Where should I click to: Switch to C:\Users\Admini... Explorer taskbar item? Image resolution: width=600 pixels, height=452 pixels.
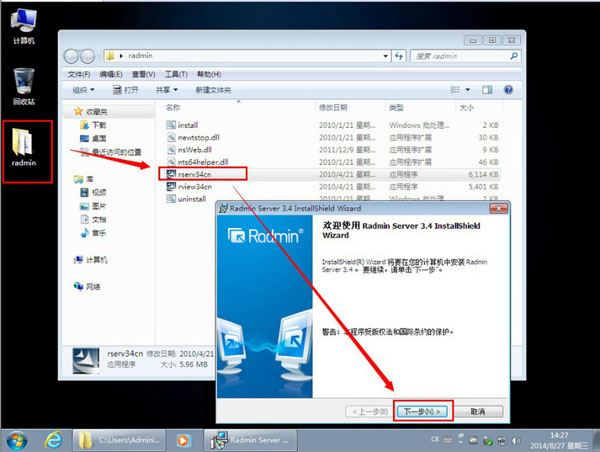coord(119,441)
